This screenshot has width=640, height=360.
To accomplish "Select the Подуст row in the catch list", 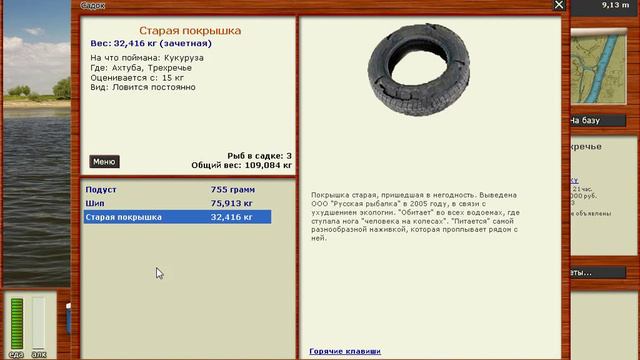I will click(178, 189).
